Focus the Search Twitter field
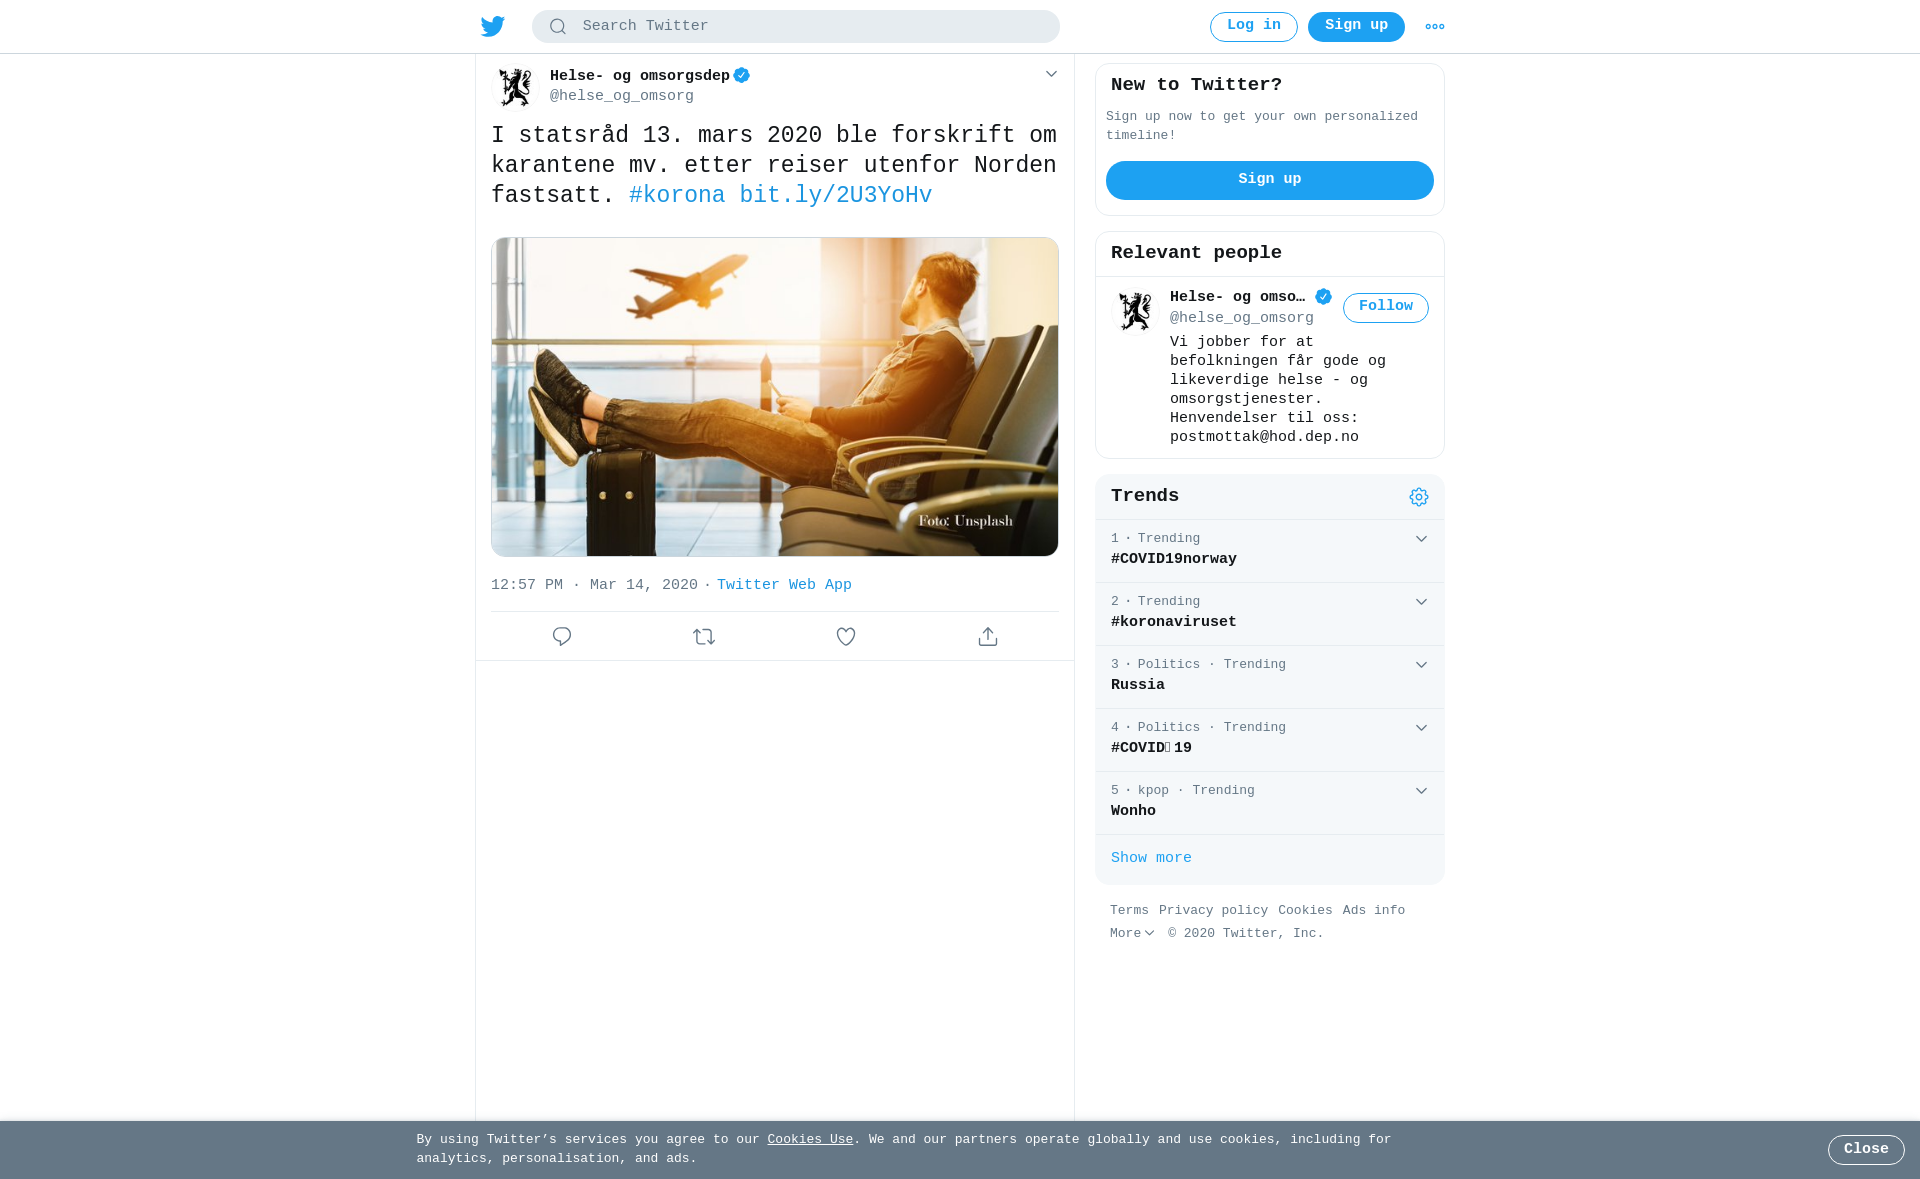1920x1179 pixels. coord(796,27)
